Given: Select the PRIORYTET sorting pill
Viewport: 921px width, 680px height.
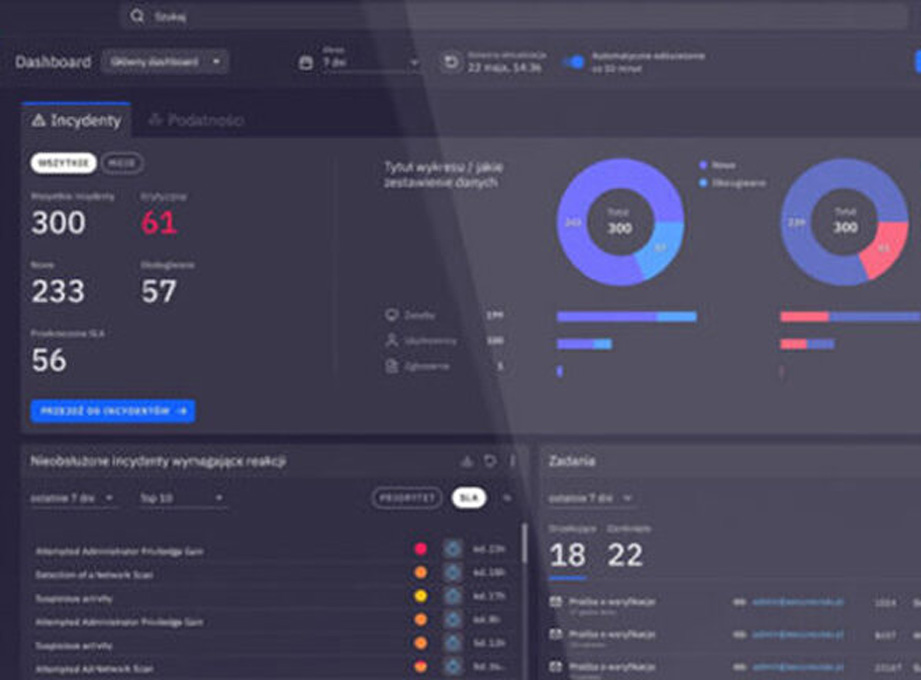Looking at the screenshot, I should click(406, 498).
